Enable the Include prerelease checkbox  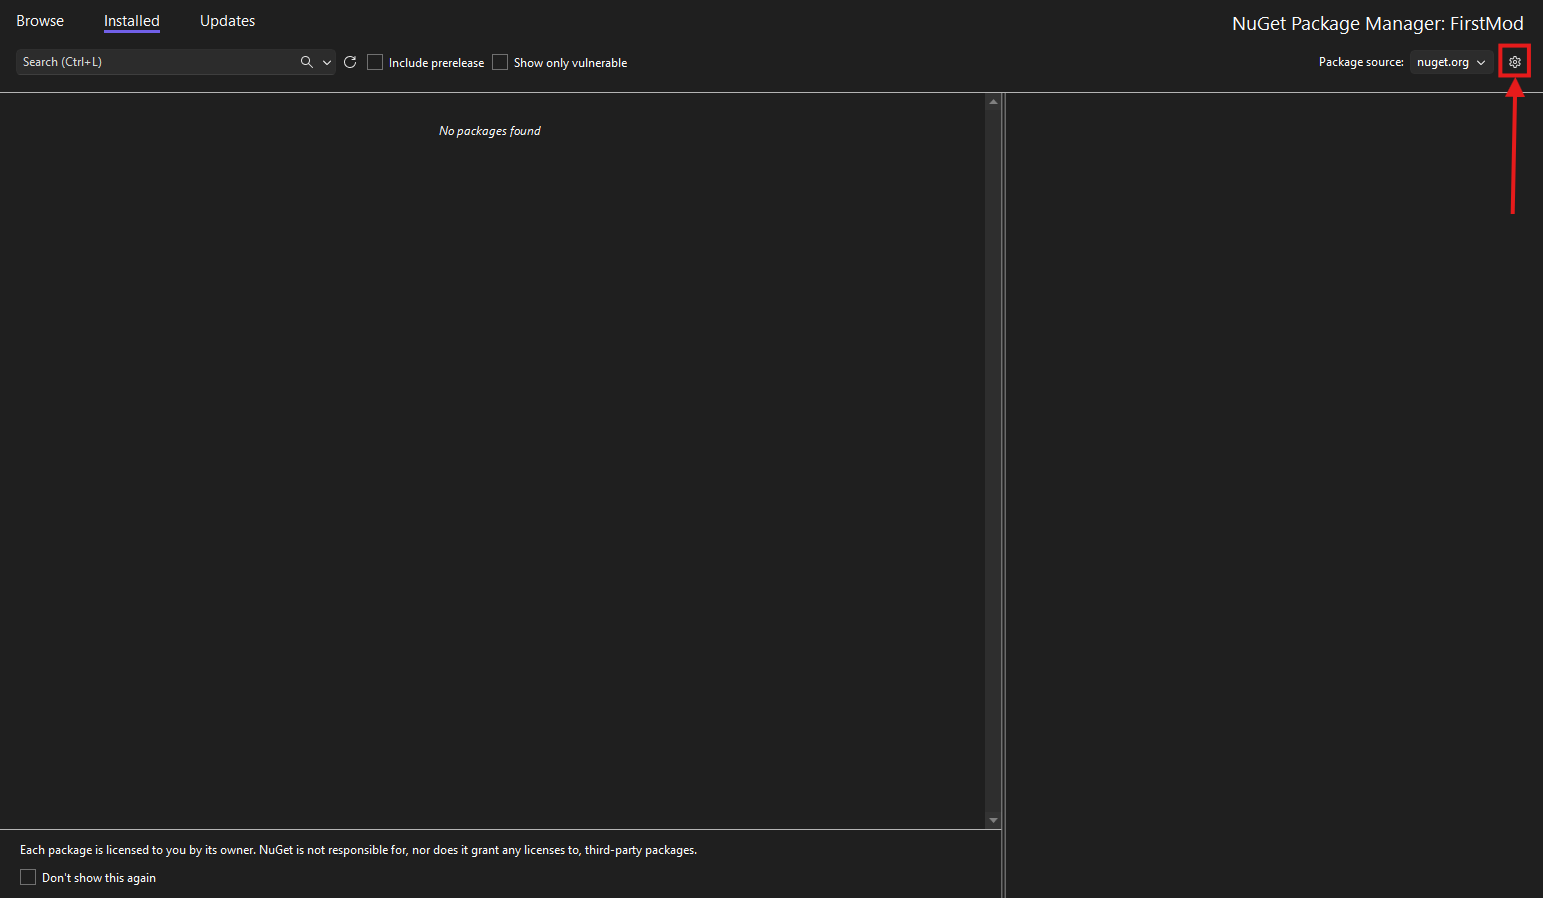click(375, 62)
